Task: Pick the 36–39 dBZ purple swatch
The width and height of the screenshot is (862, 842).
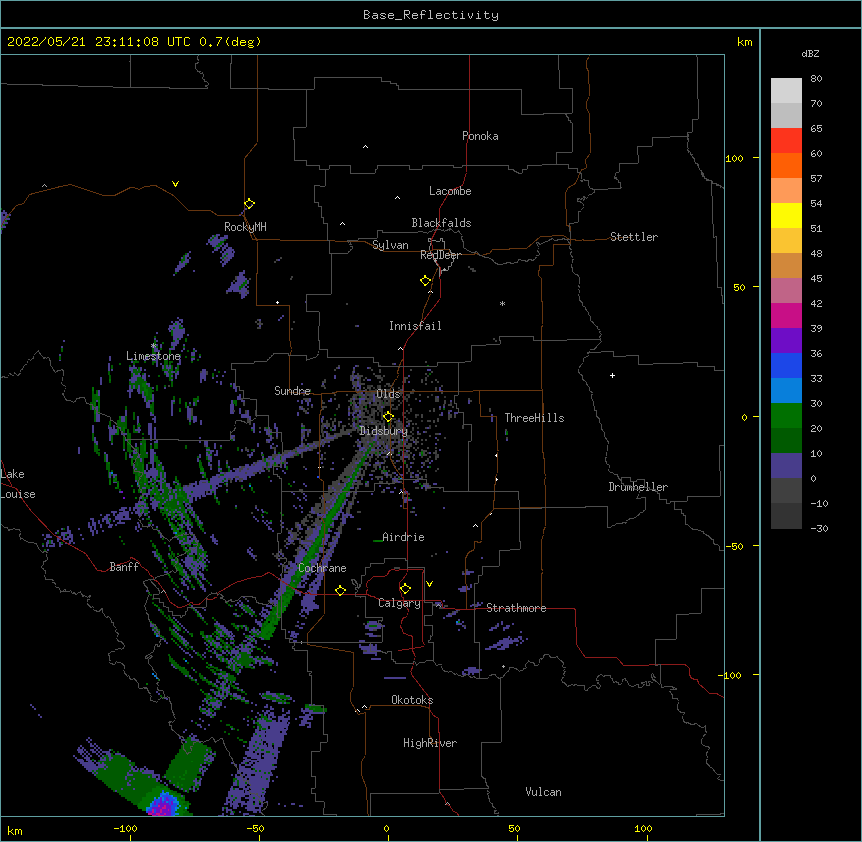Action: [x=786, y=341]
